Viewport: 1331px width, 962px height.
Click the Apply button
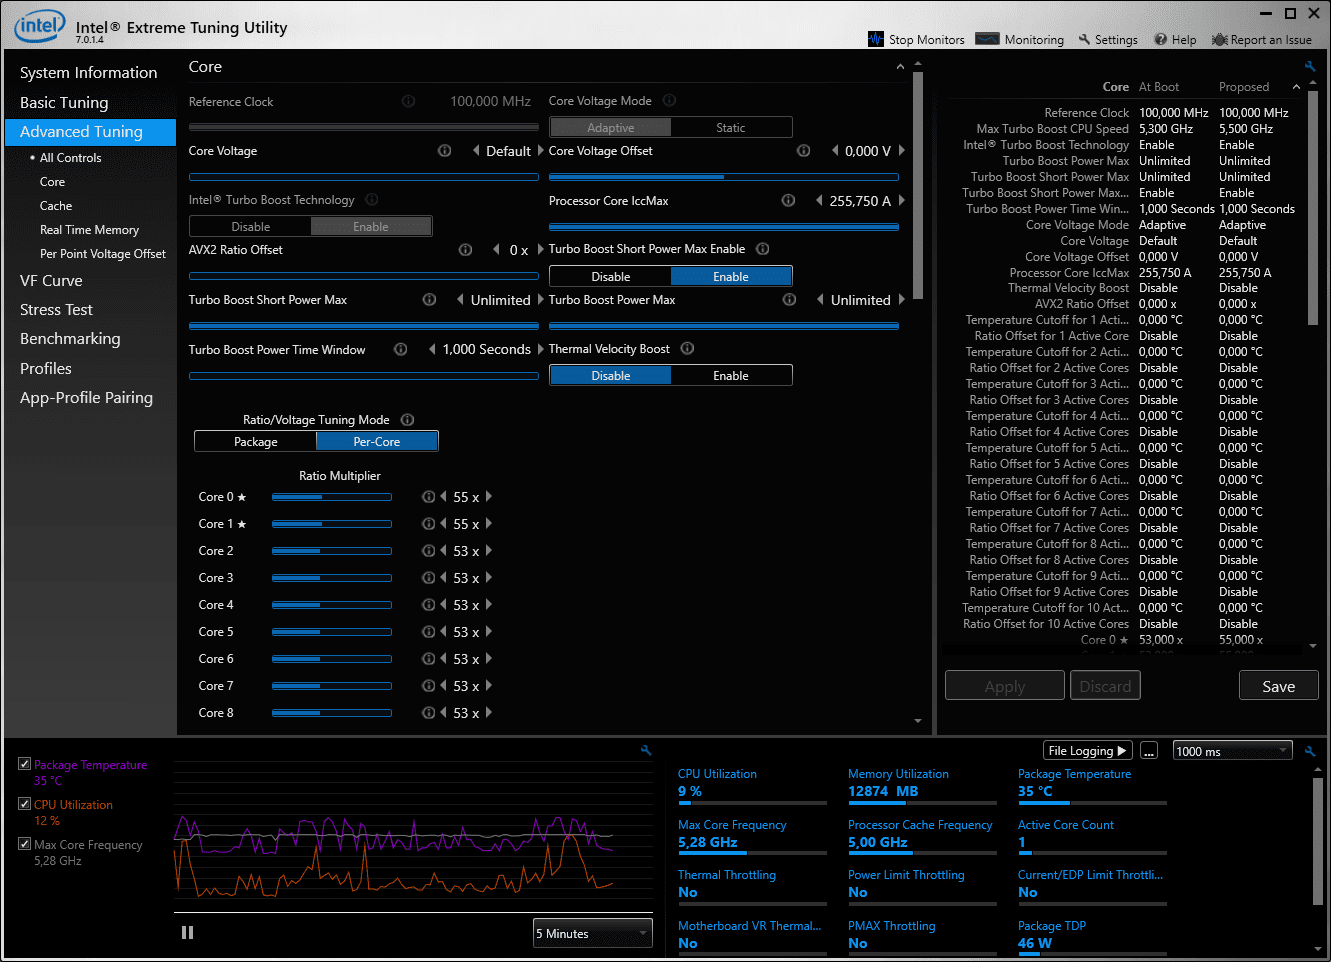click(1004, 686)
